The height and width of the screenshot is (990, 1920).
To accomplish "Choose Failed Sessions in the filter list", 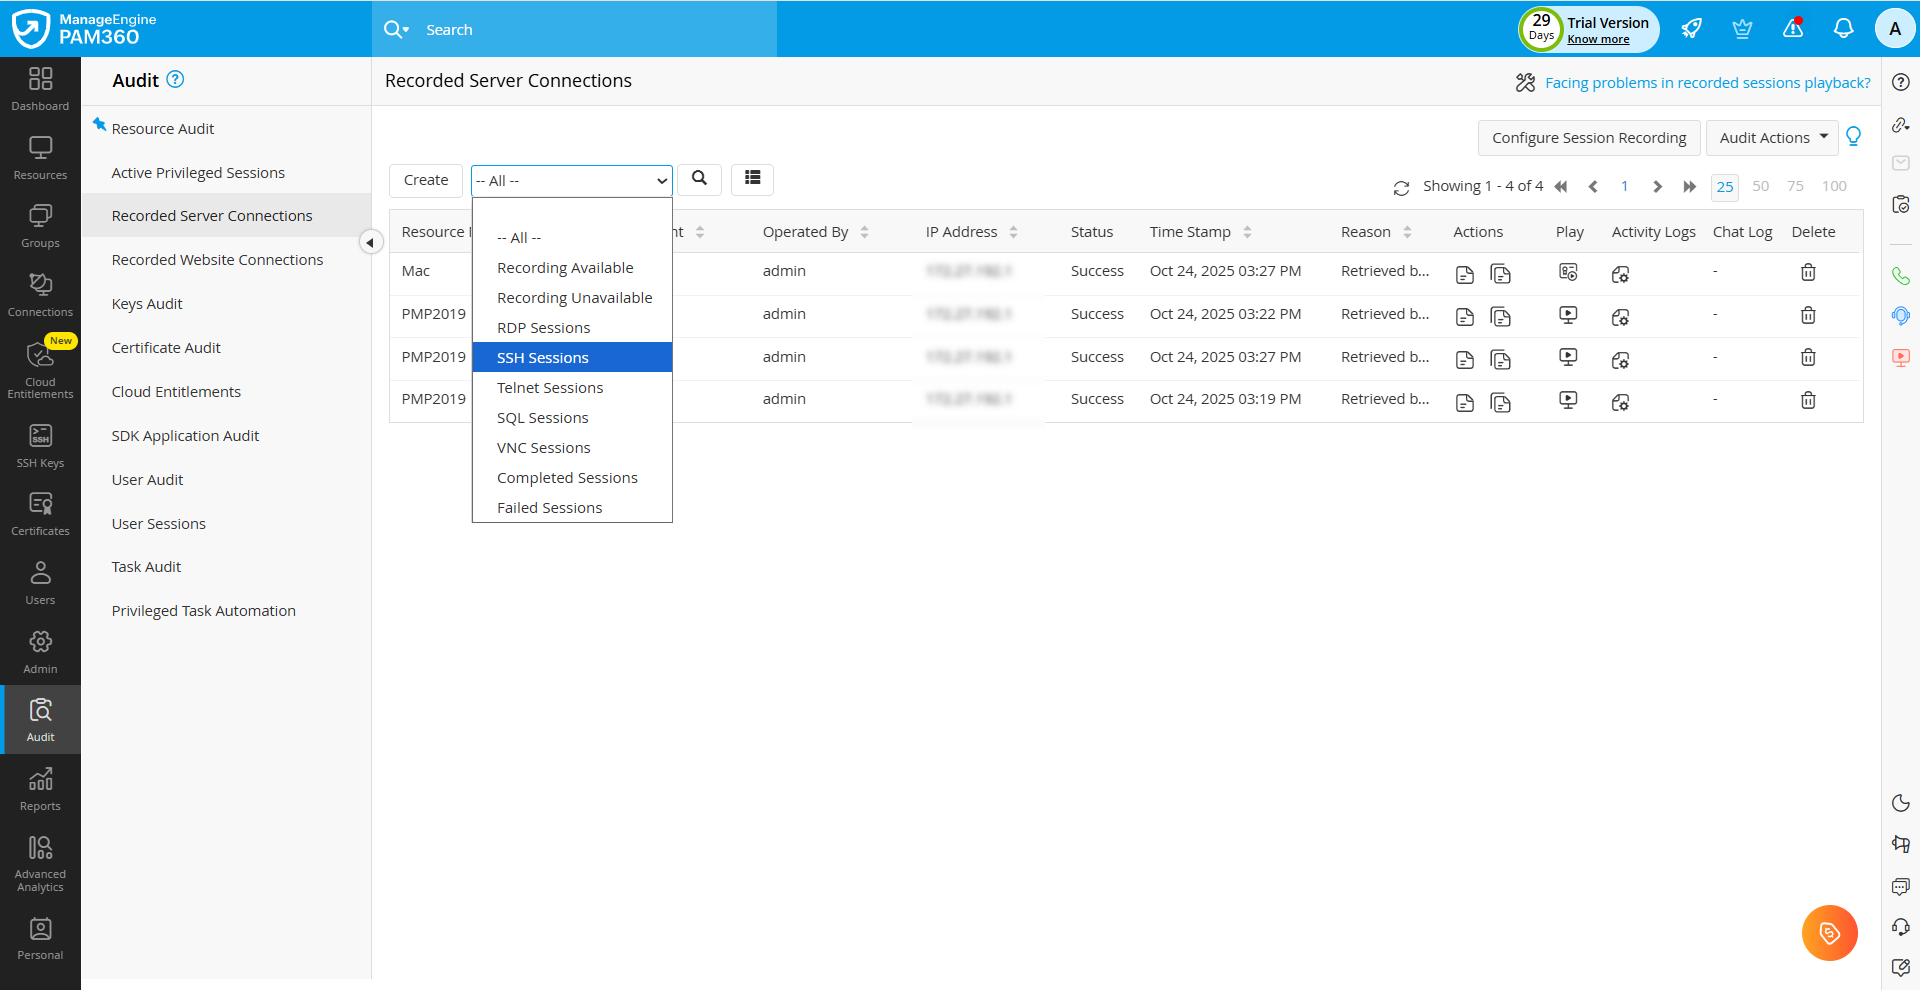I will 549,508.
